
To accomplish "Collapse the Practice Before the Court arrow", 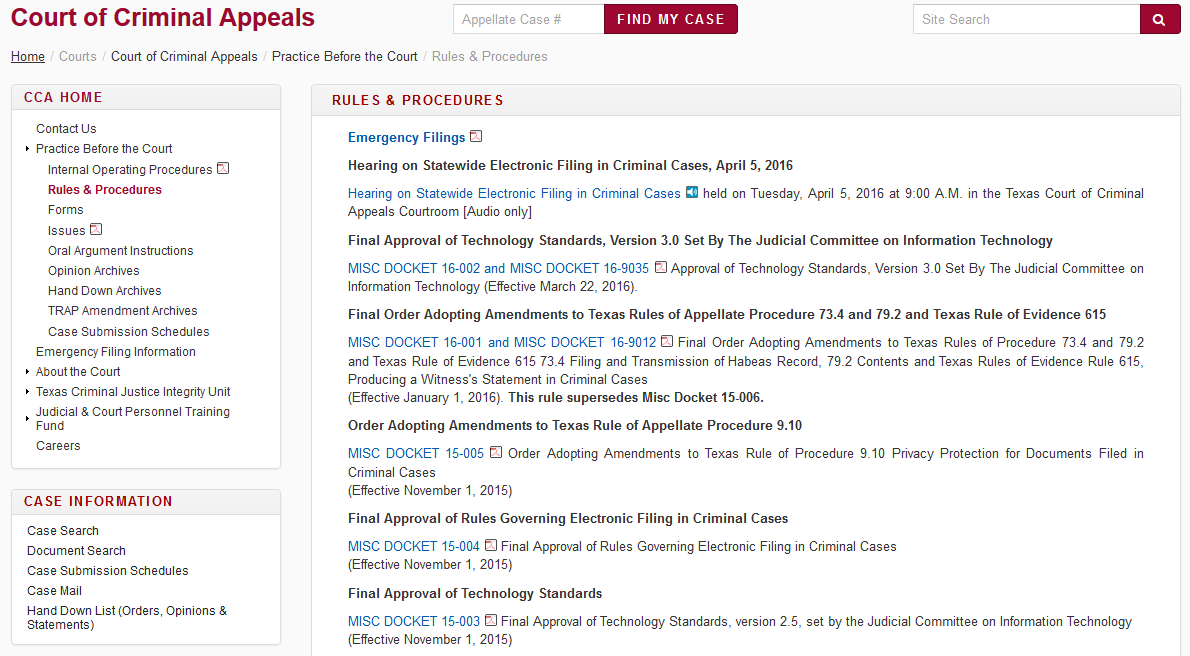I will (27, 149).
